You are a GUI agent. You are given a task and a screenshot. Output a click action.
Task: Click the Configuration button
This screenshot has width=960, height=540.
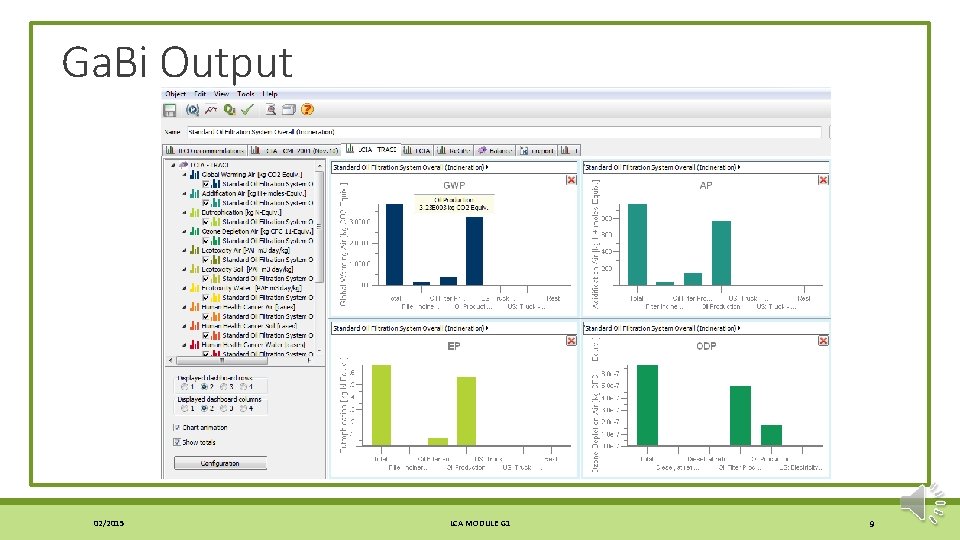[220, 463]
